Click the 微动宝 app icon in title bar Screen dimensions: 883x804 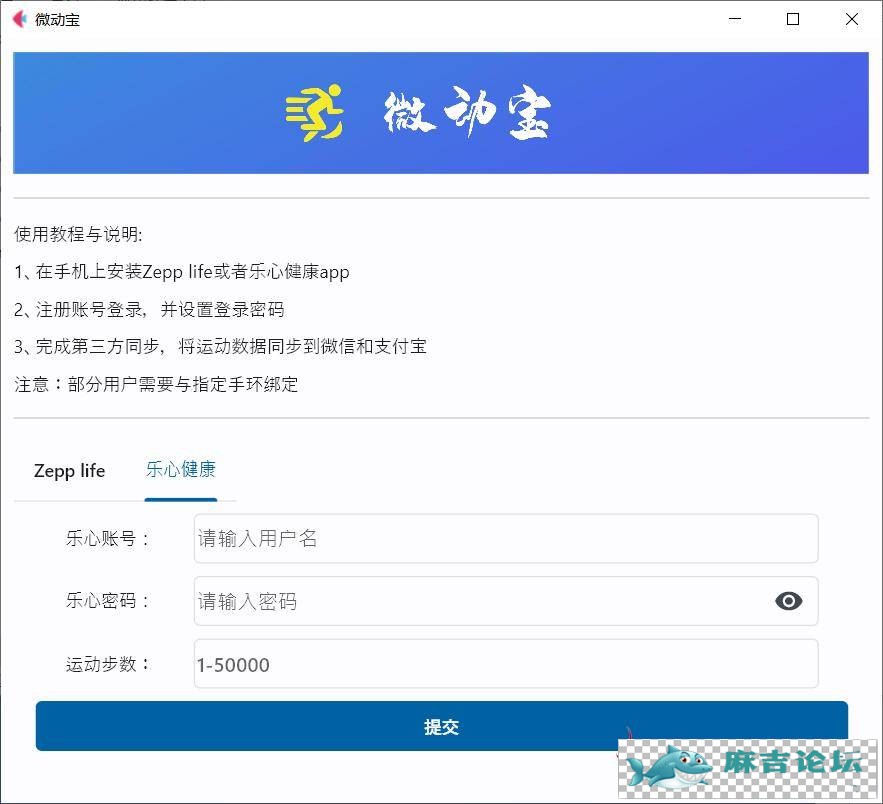[x=19, y=19]
